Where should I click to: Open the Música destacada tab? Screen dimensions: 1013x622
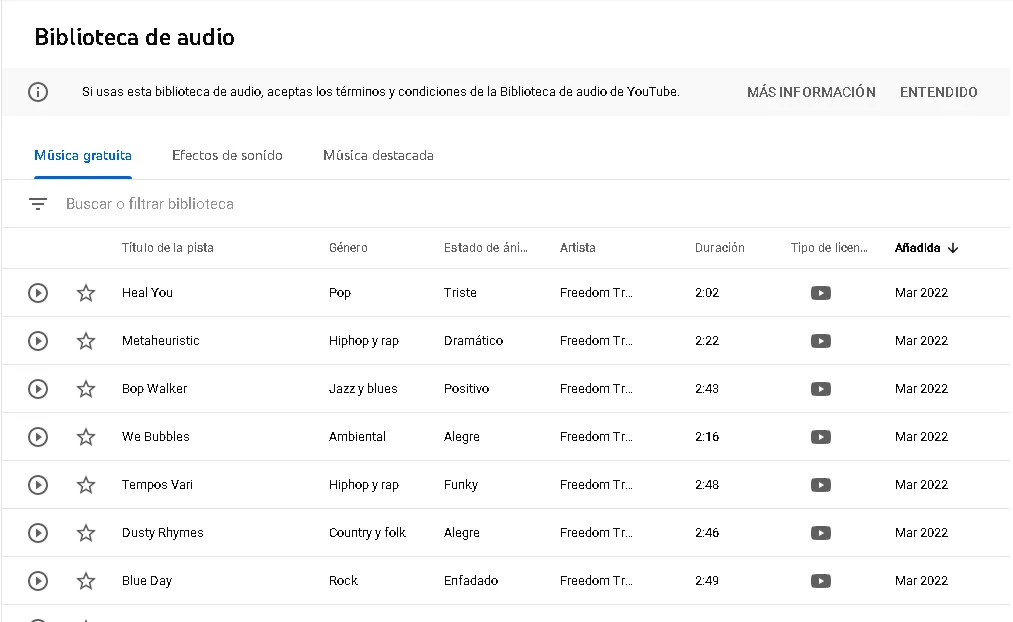click(x=378, y=155)
